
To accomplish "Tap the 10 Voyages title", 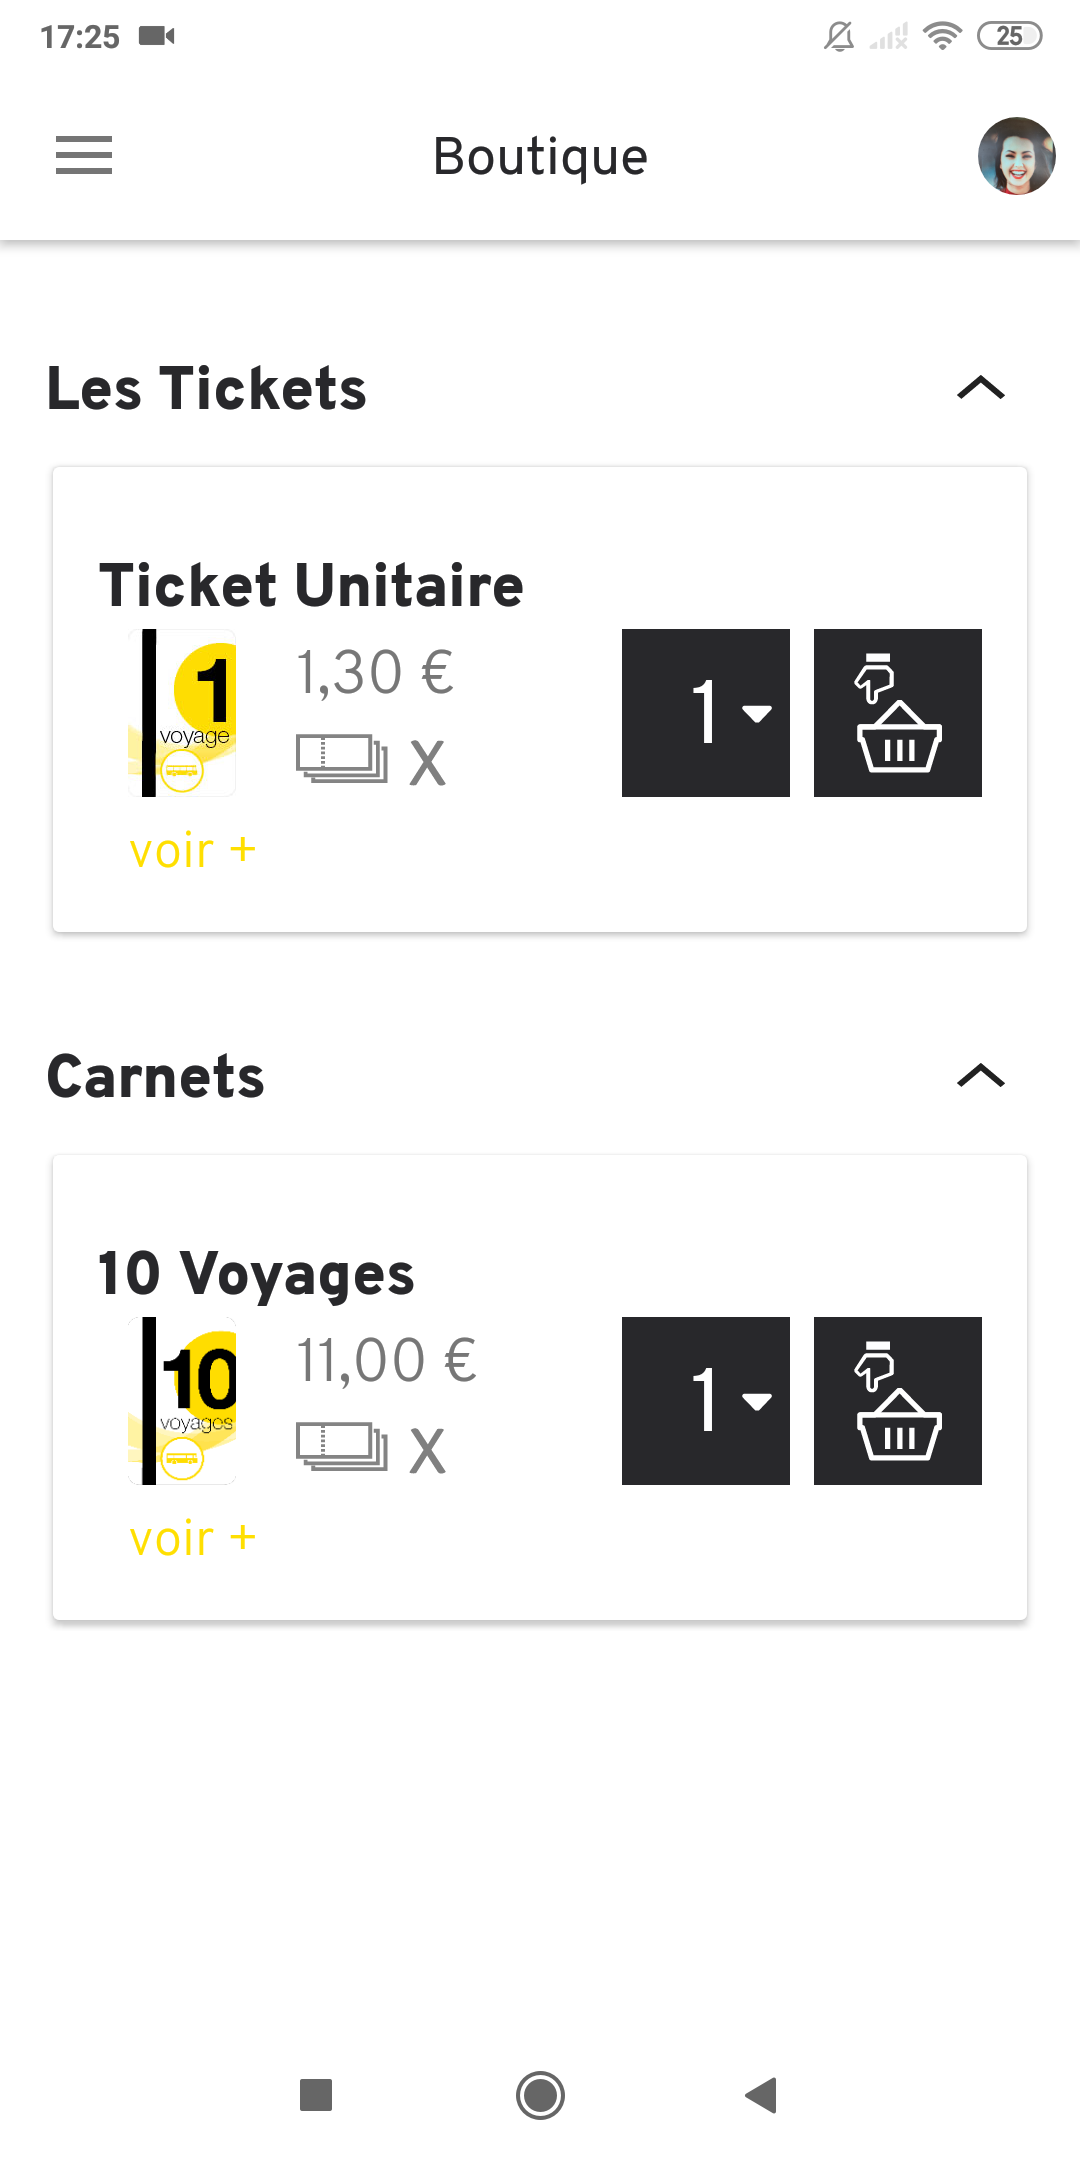I will click(x=256, y=1274).
